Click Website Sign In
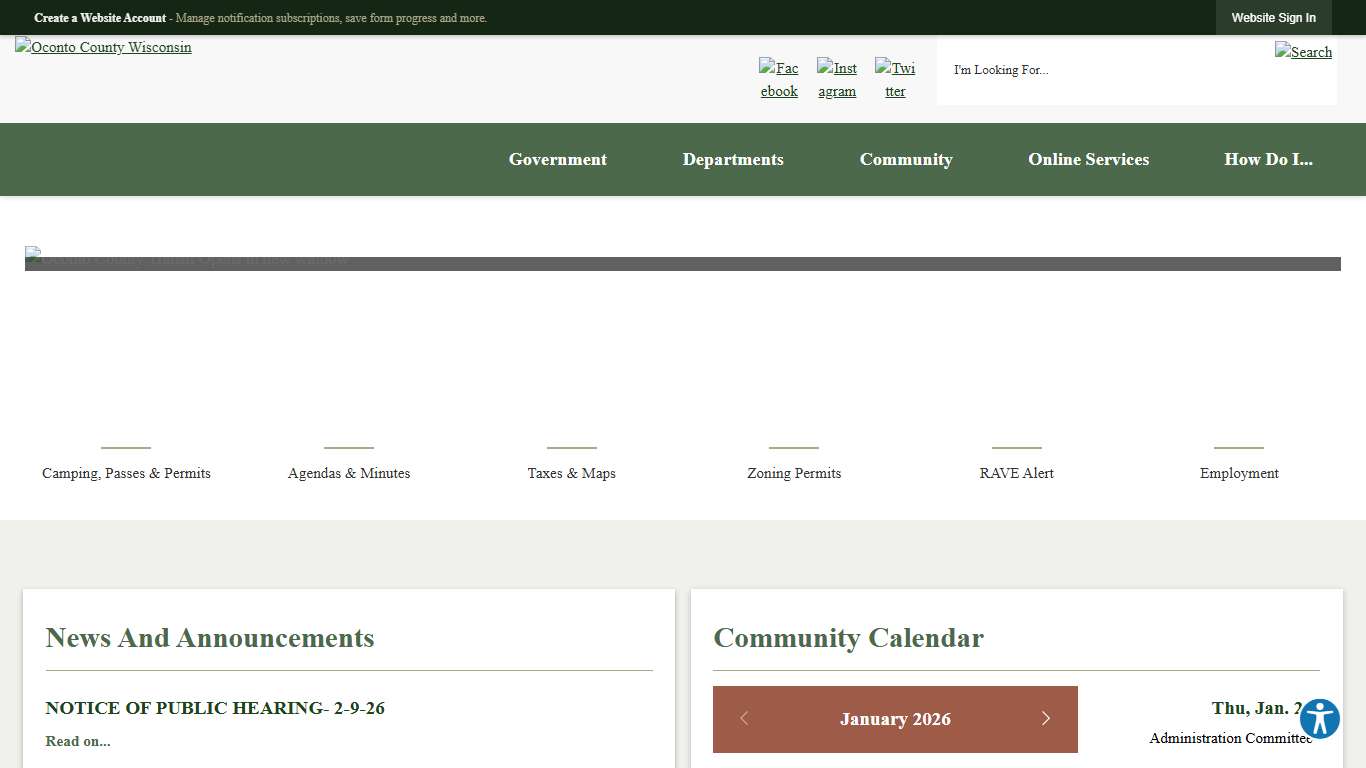This screenshot has height=768, width=1366. [x=1273, y=17]
